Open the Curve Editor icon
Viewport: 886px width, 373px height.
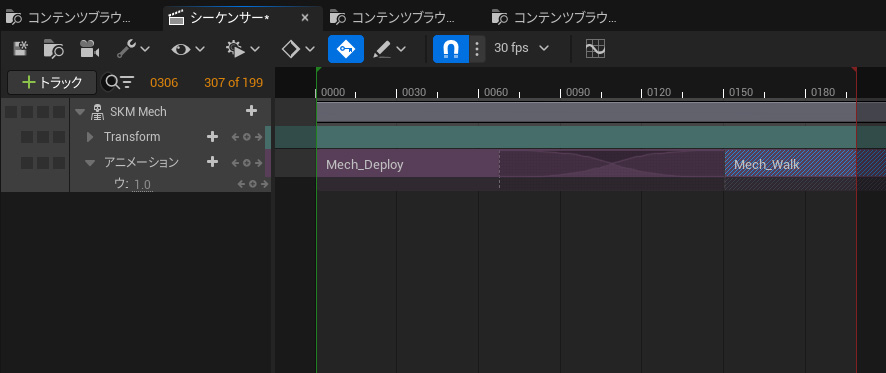click(595, 49)
